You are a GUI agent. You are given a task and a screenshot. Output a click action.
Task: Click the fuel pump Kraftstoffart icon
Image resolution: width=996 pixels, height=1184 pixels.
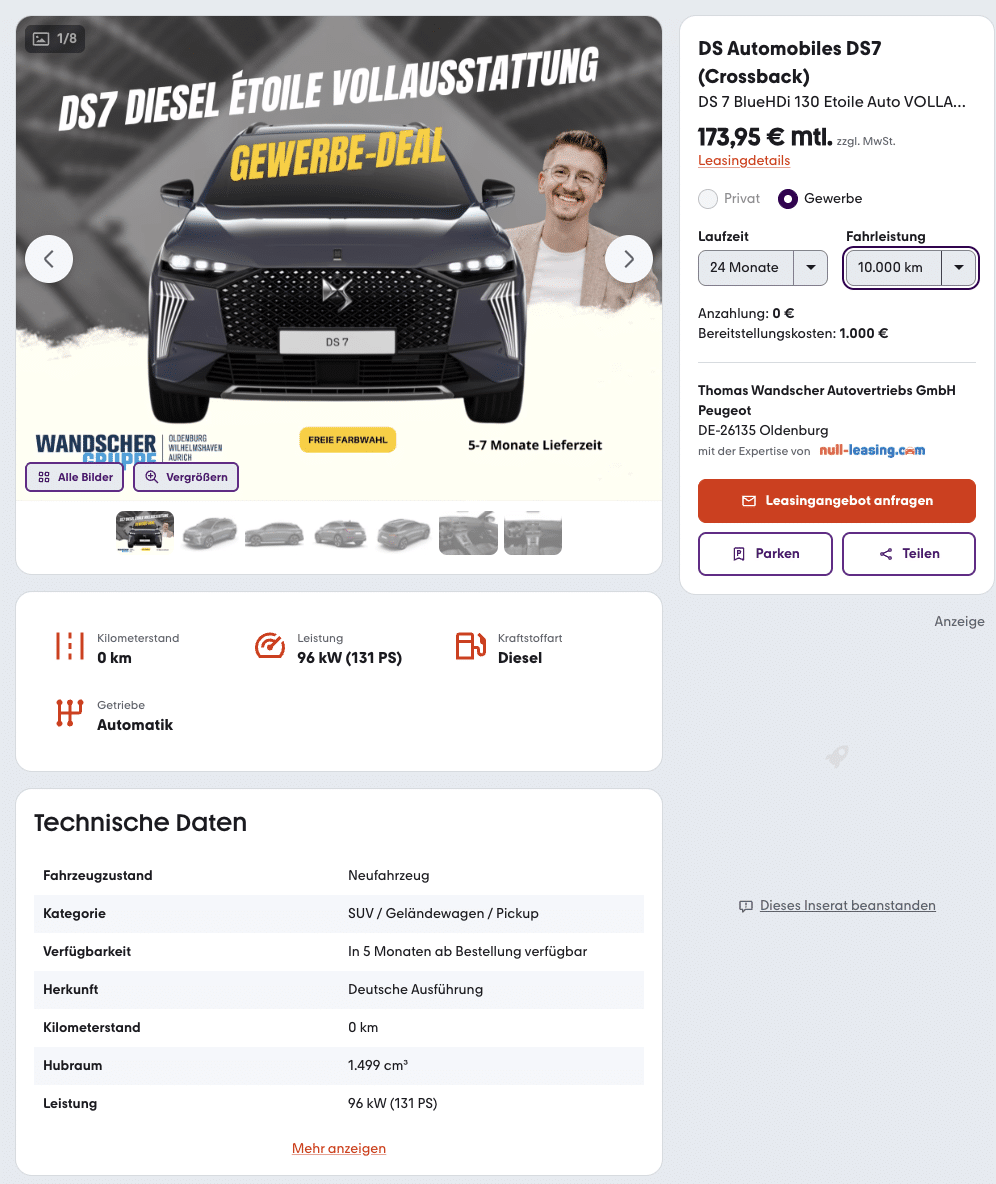click(470, 646)
